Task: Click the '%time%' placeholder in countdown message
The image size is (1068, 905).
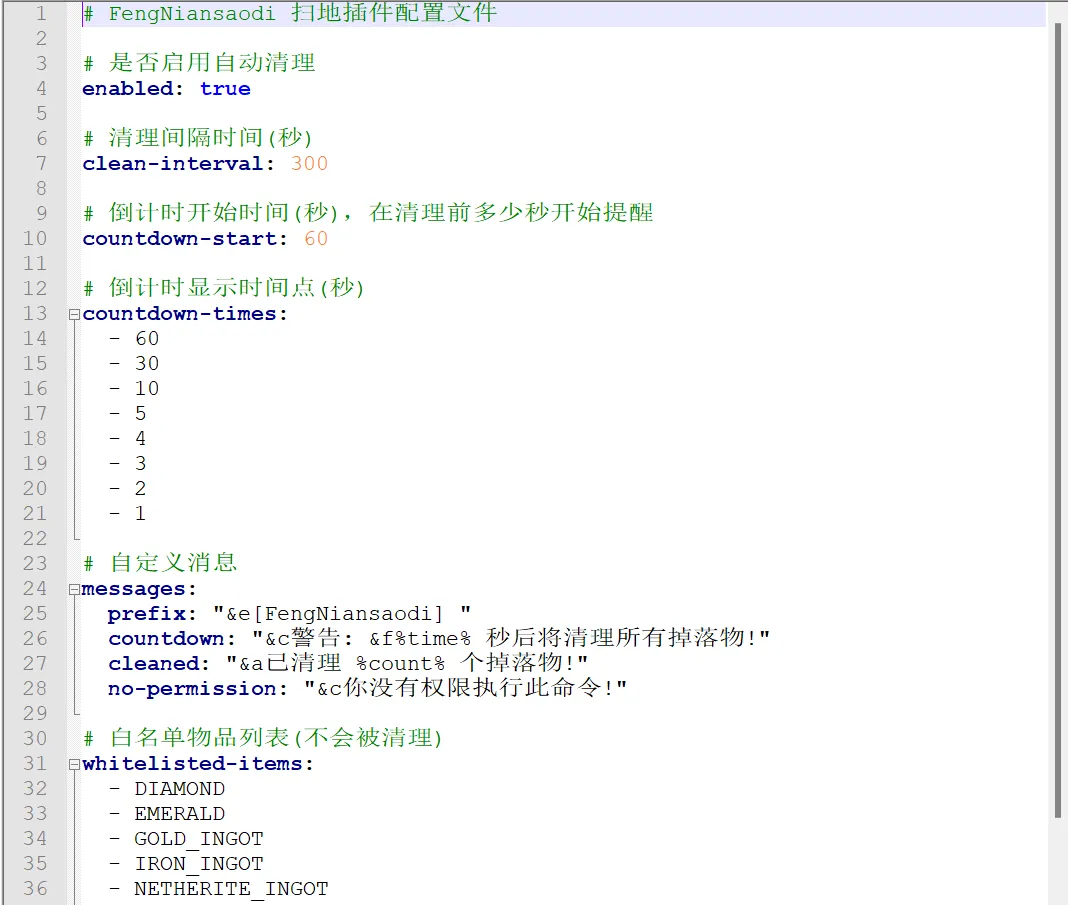Action: [x=433, y=639]
